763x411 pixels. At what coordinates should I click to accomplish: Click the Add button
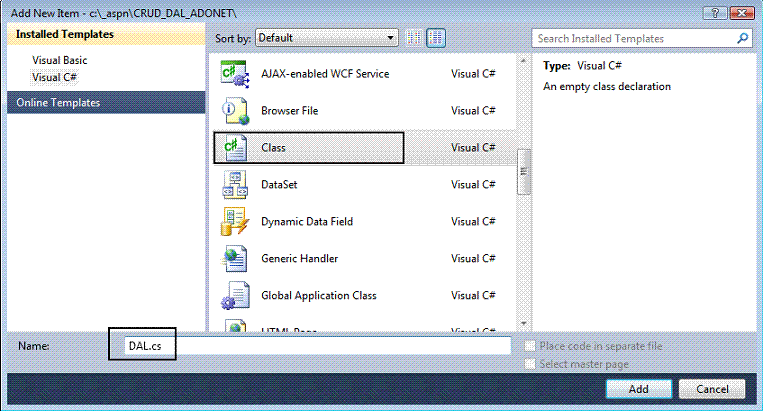pyautogui.click(x=638, y=389)
